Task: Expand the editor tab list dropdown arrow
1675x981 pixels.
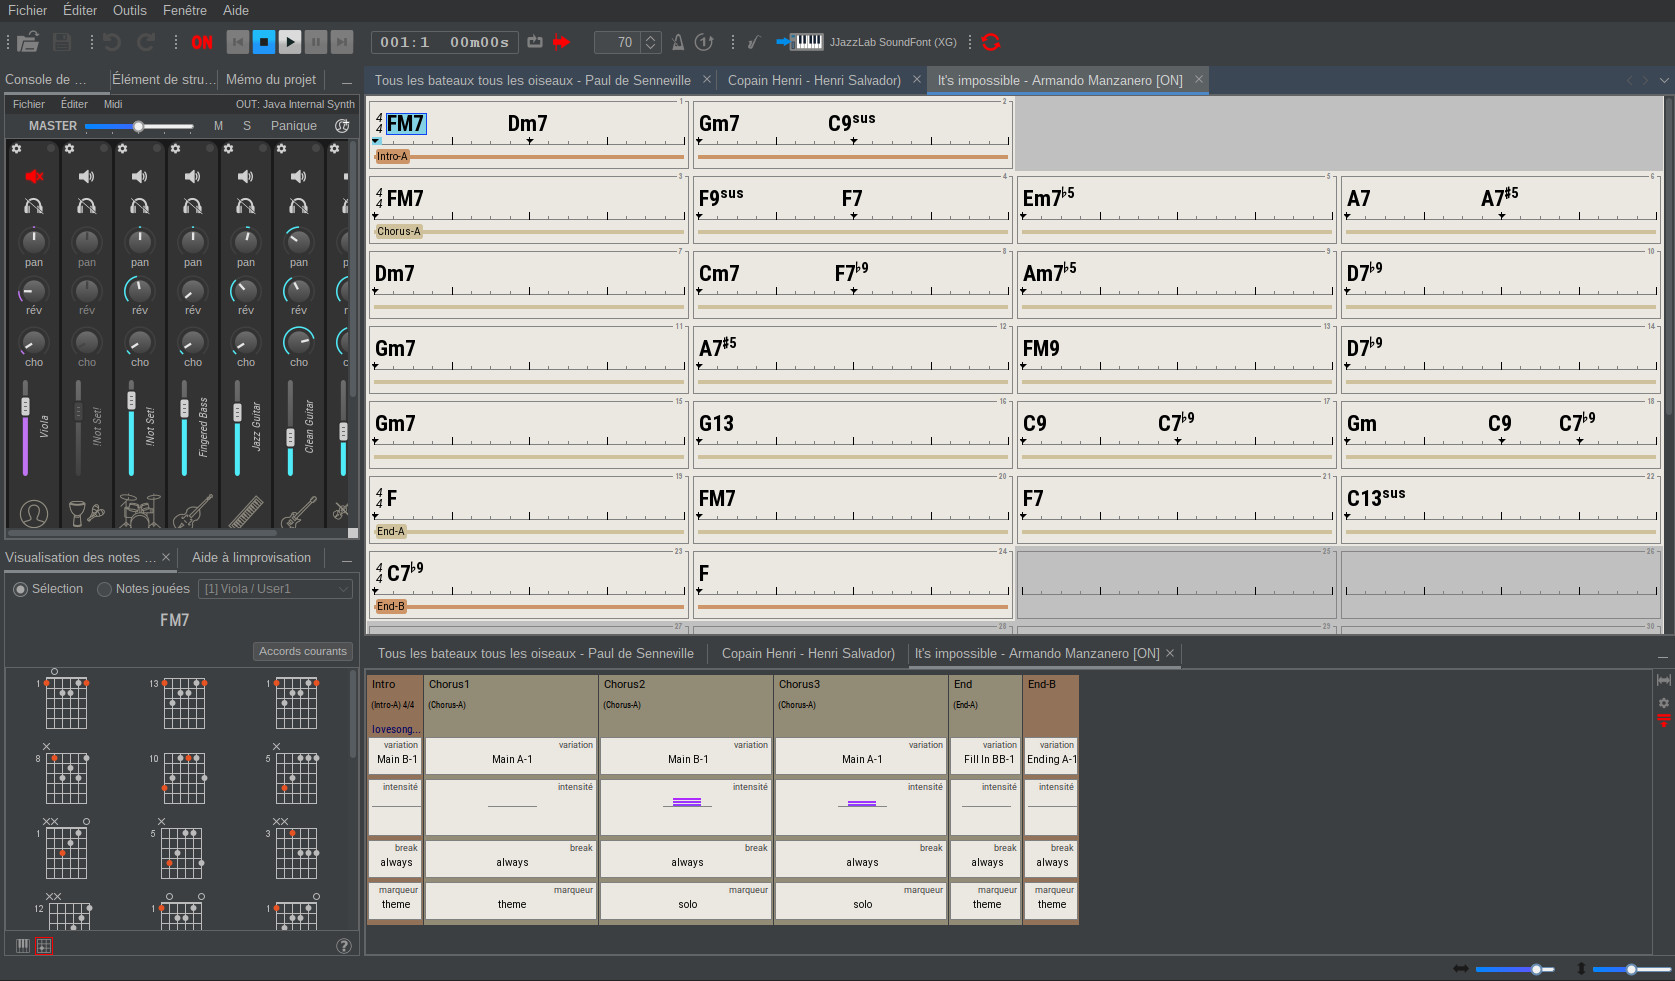Action: 1664,80
